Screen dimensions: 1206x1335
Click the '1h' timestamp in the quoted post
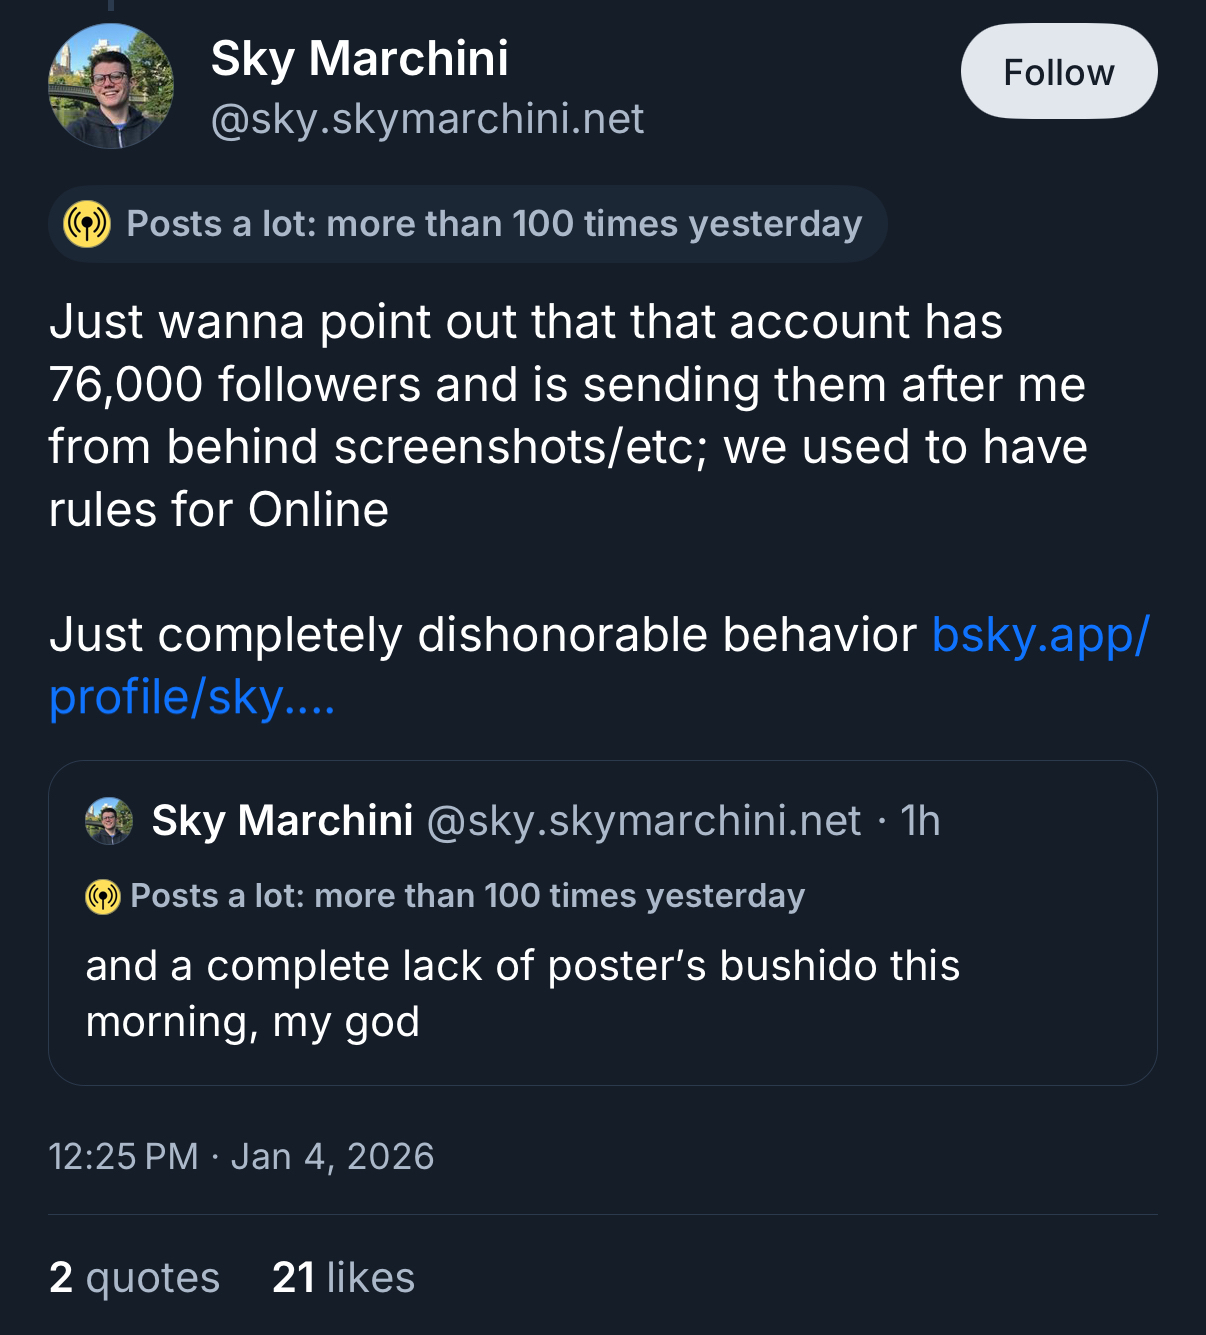coord(920,821)
